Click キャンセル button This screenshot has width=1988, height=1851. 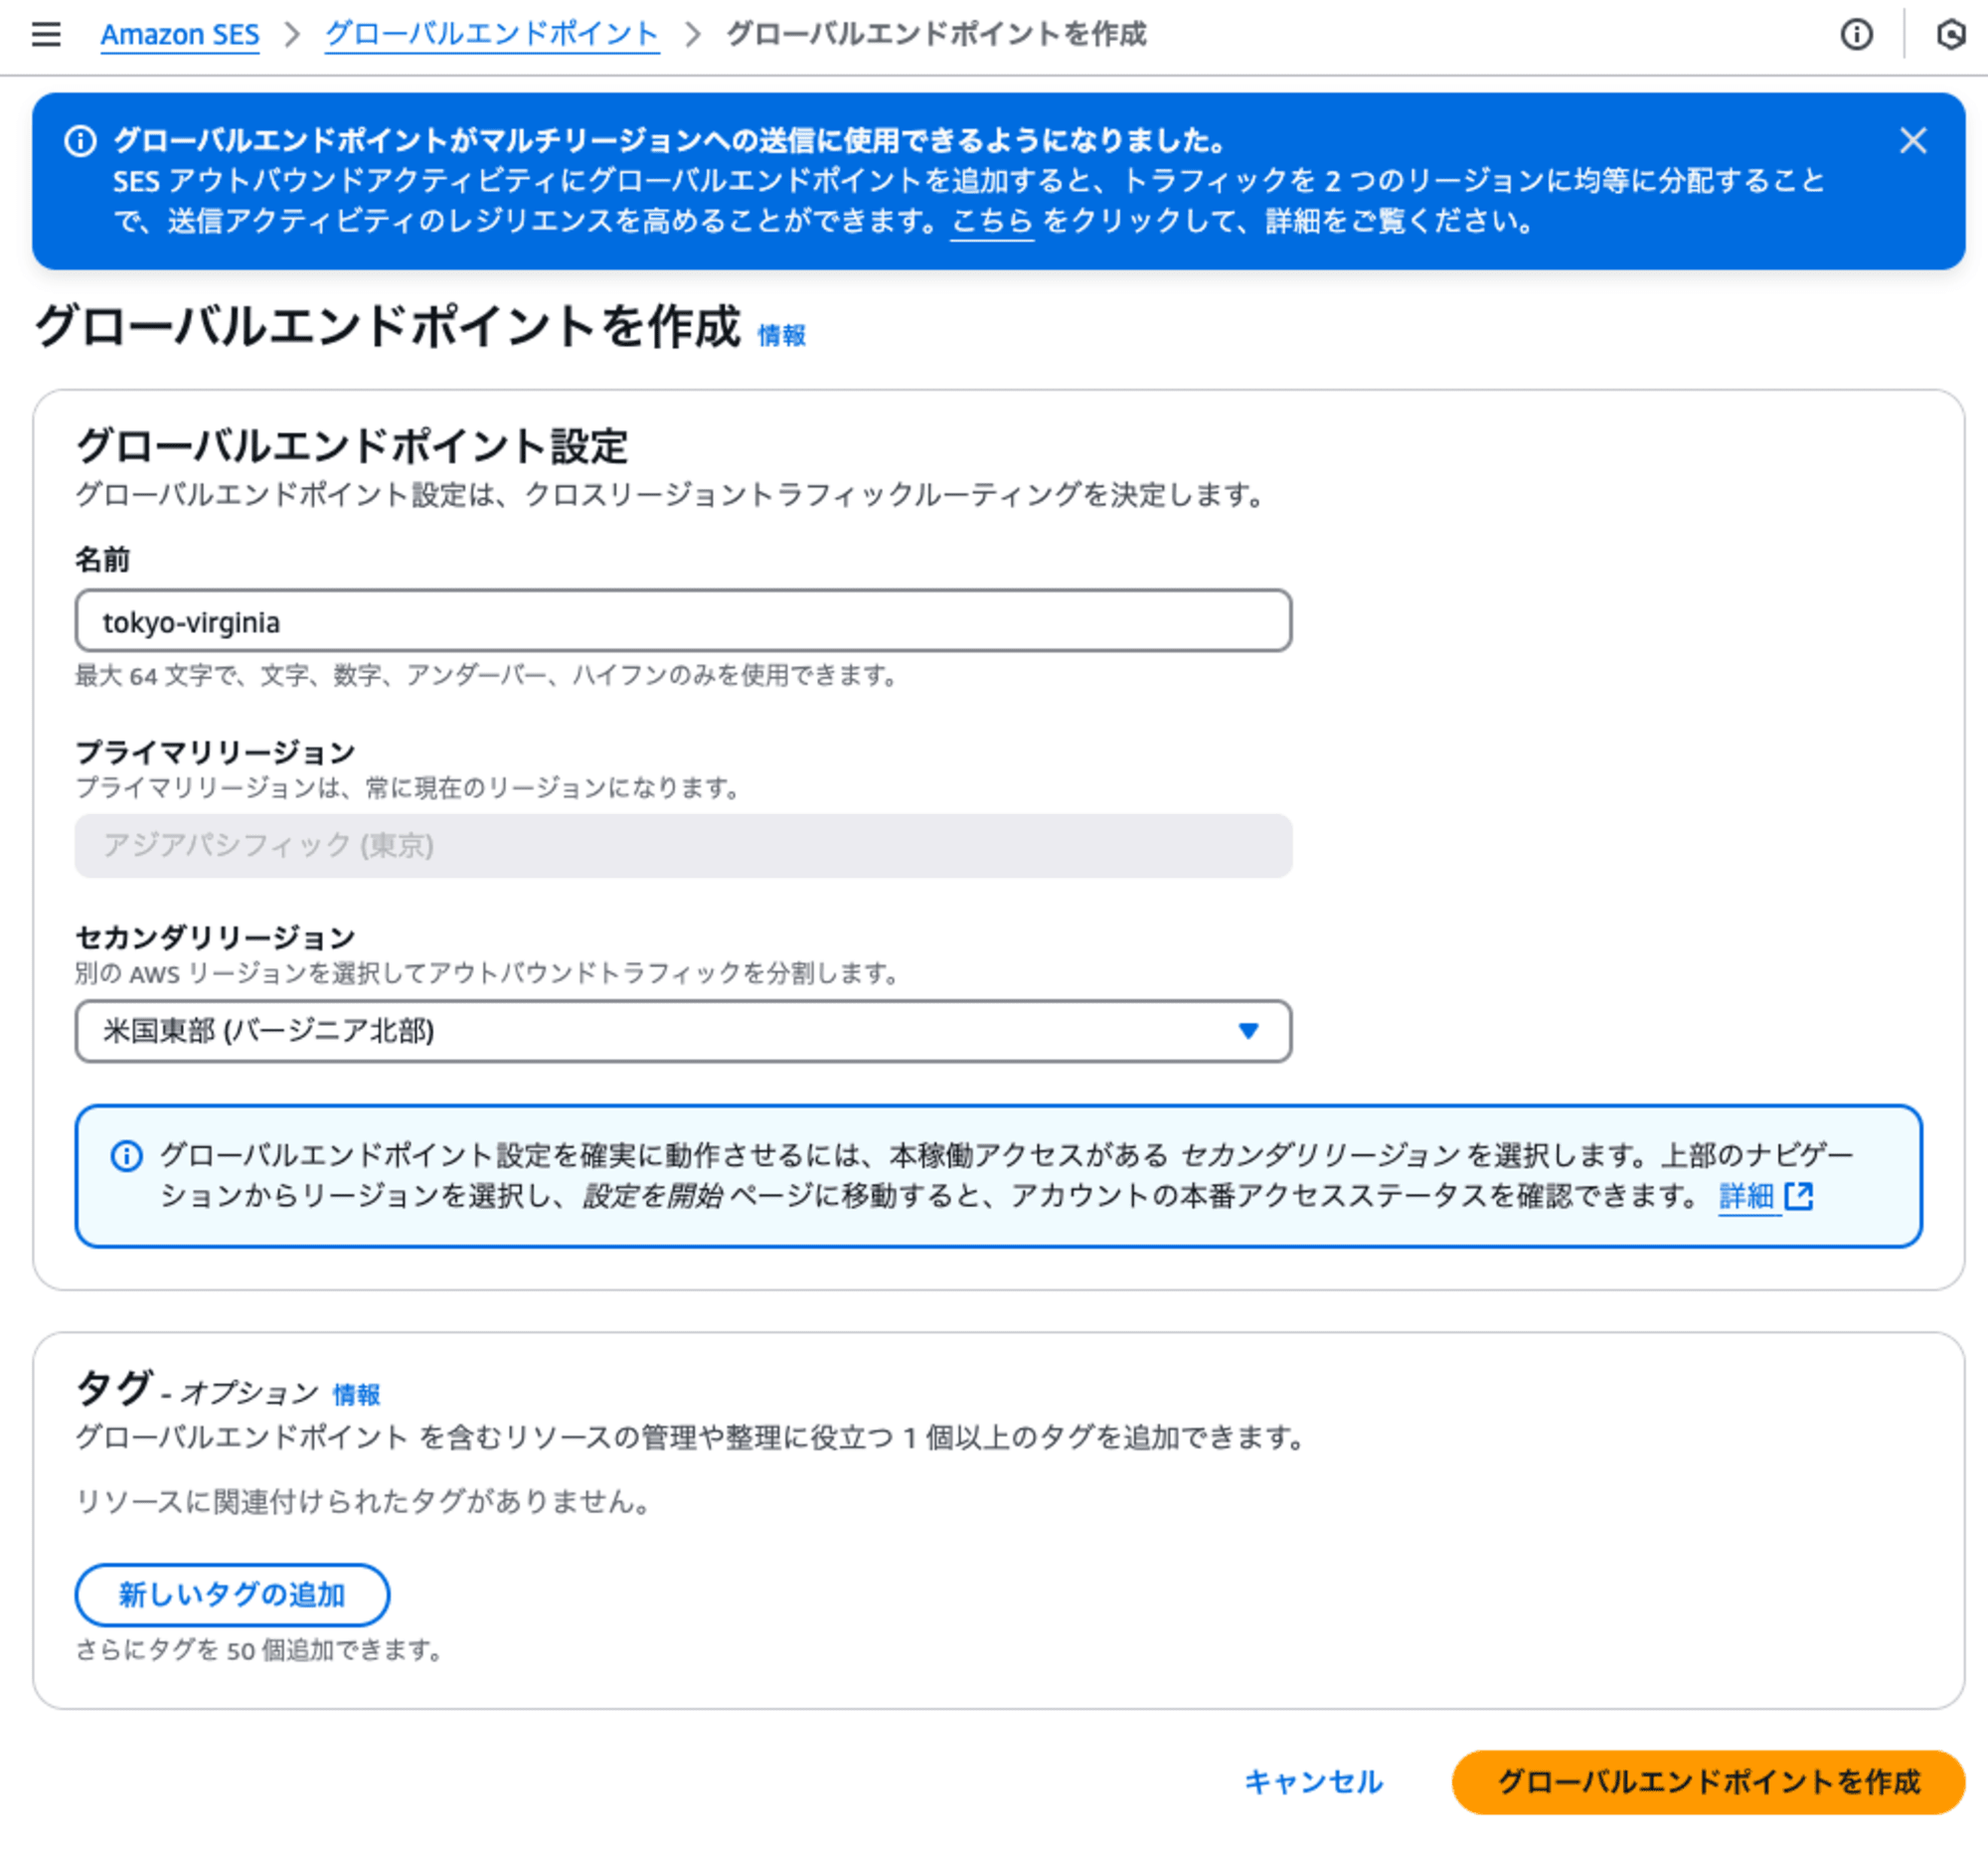click(1313, 1782)
